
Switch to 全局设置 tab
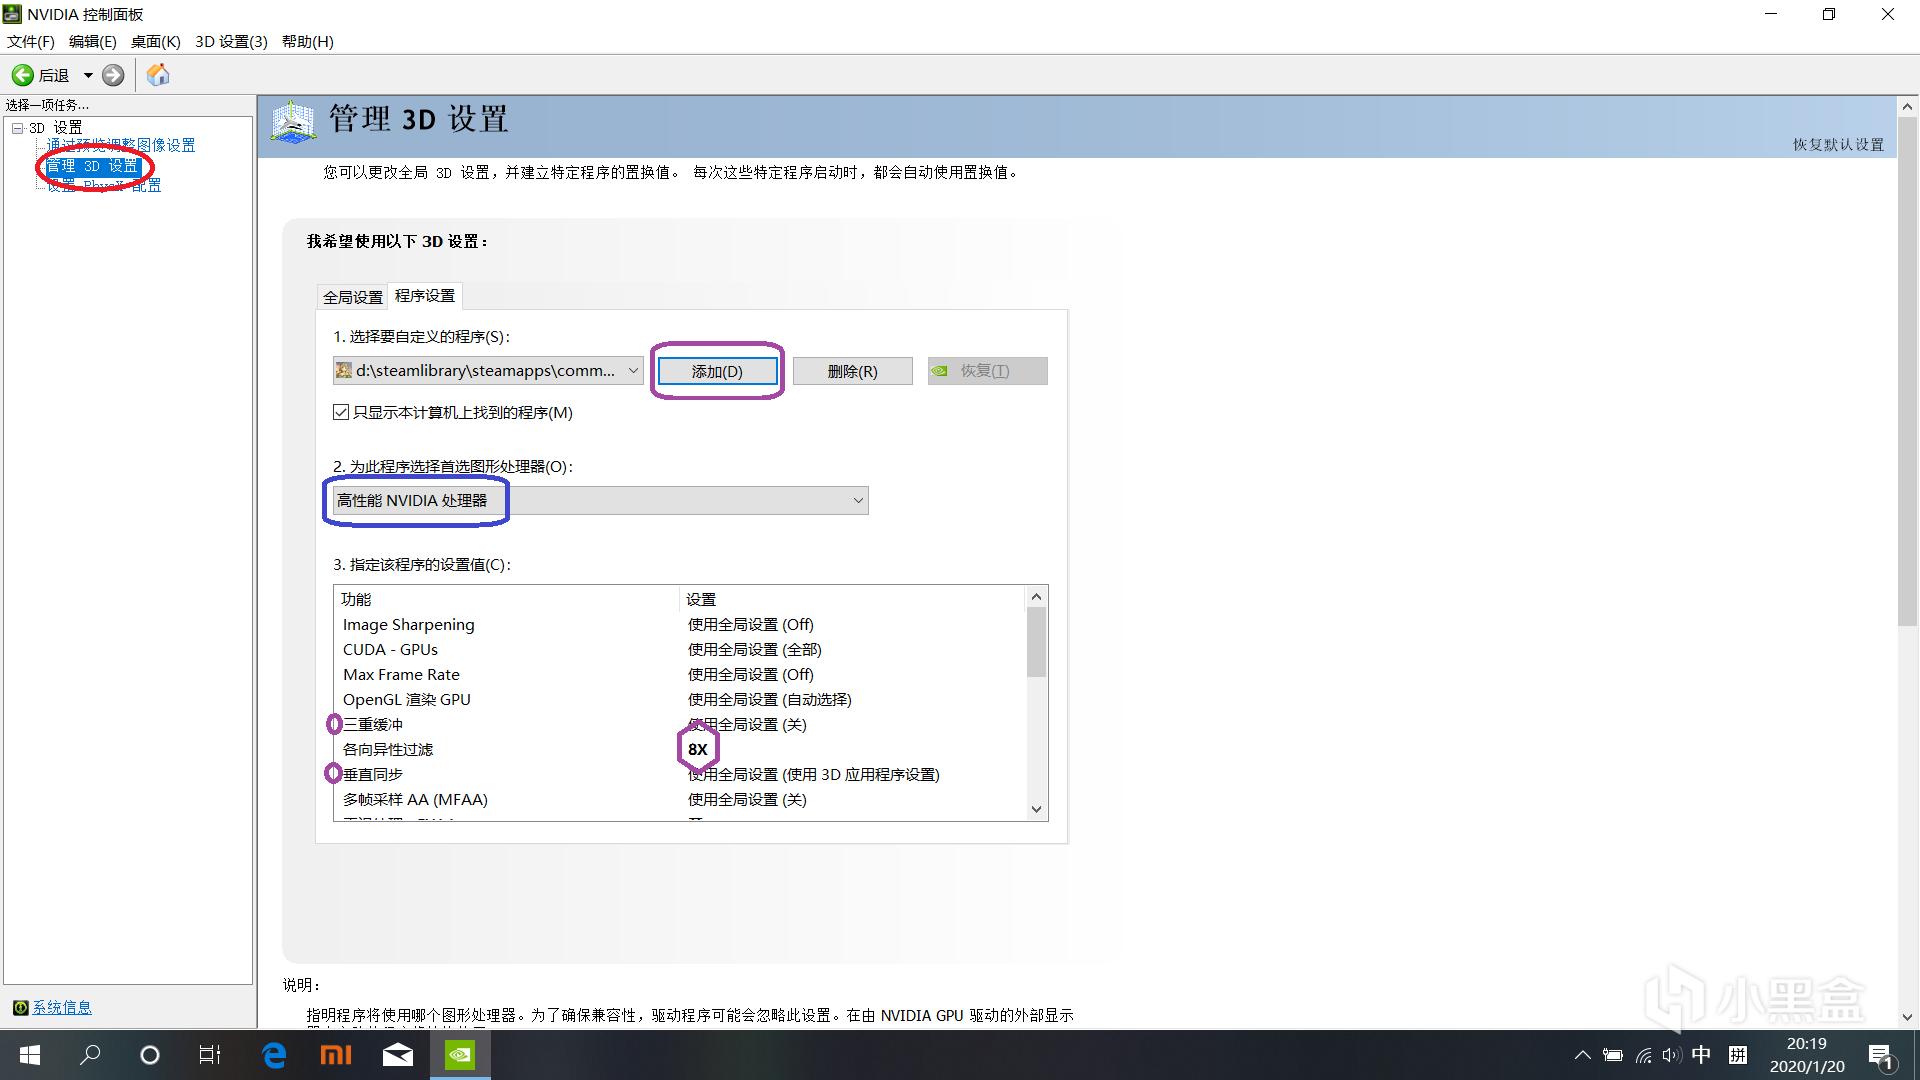pos(352,297)
